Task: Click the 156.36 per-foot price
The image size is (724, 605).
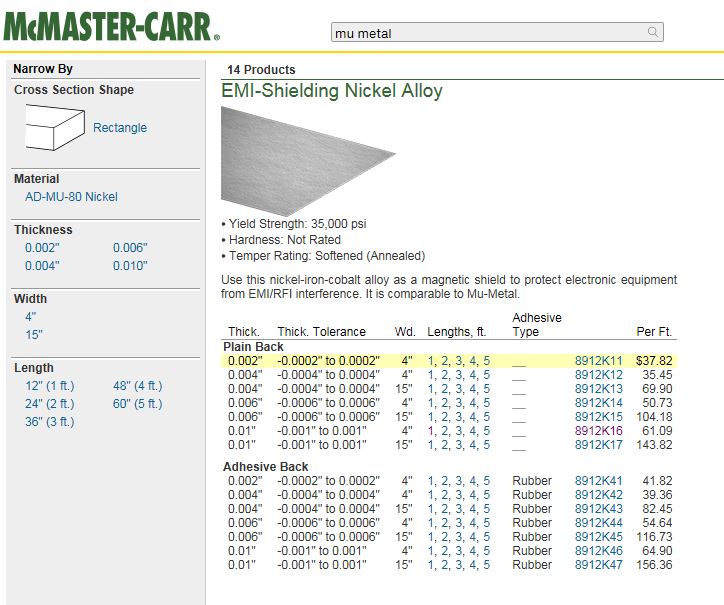Action: 654,565
